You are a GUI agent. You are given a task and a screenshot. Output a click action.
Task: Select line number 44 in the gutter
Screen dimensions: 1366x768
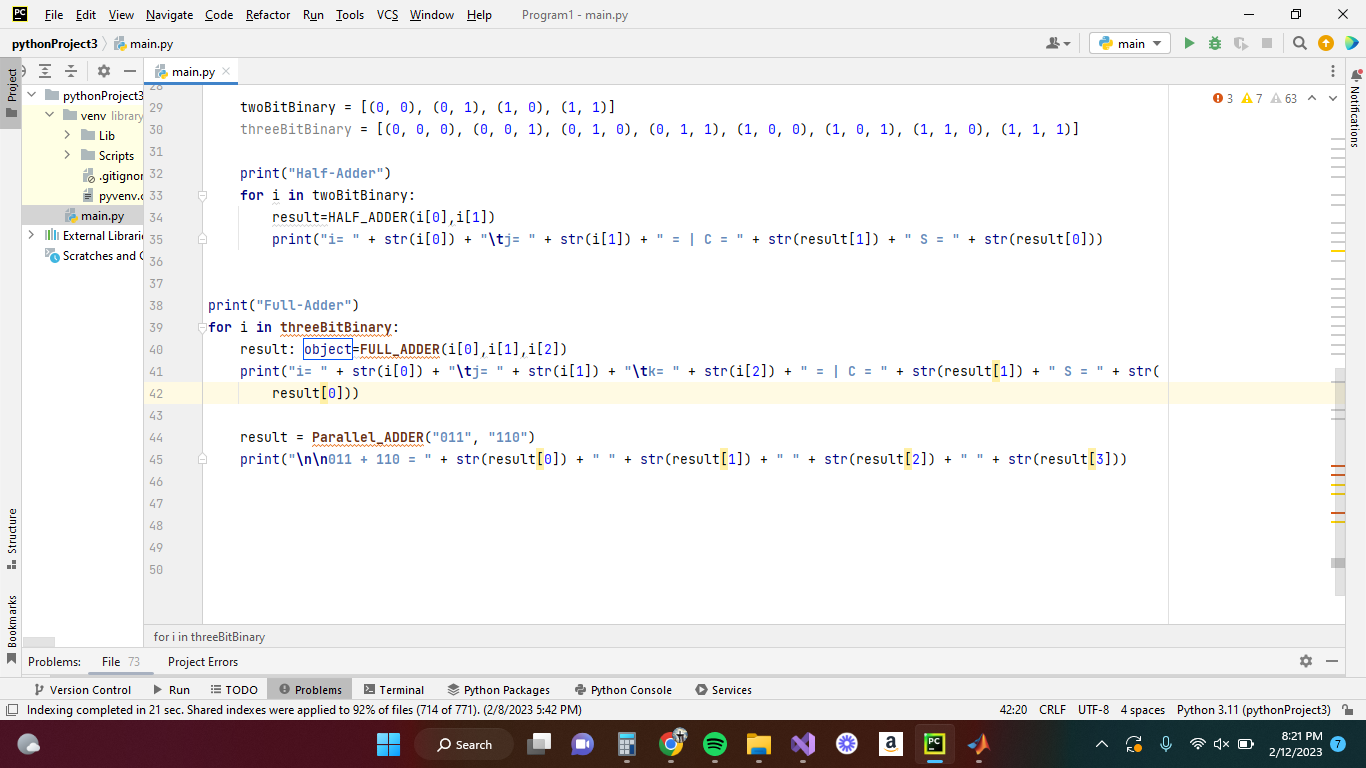[156, 437]
